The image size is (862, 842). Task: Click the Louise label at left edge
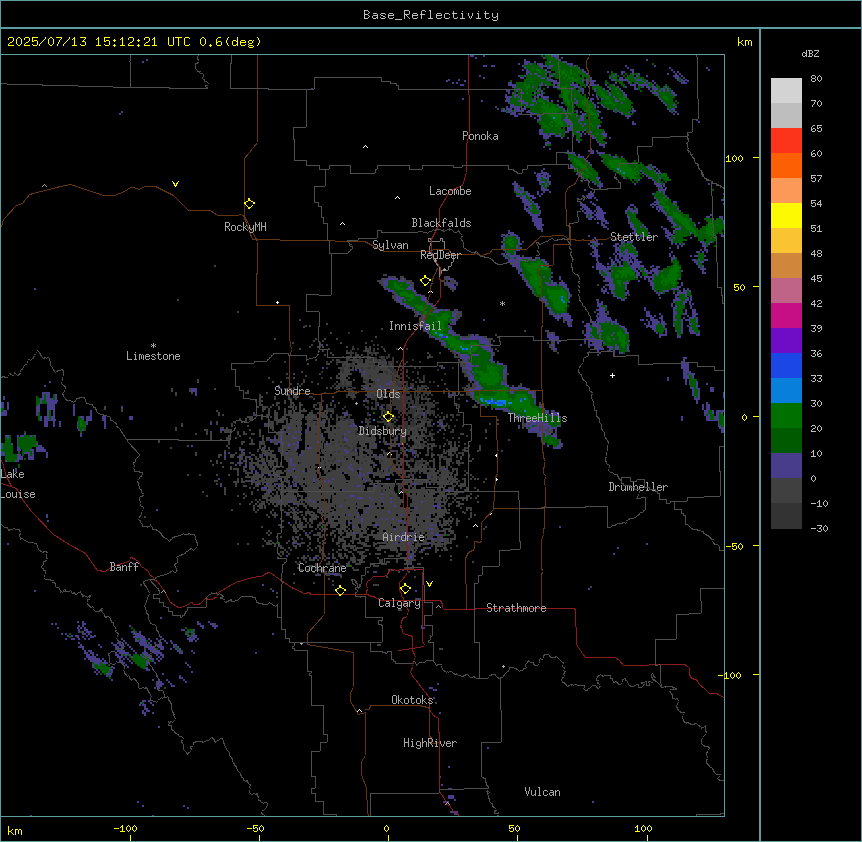(x=18, y=494)
